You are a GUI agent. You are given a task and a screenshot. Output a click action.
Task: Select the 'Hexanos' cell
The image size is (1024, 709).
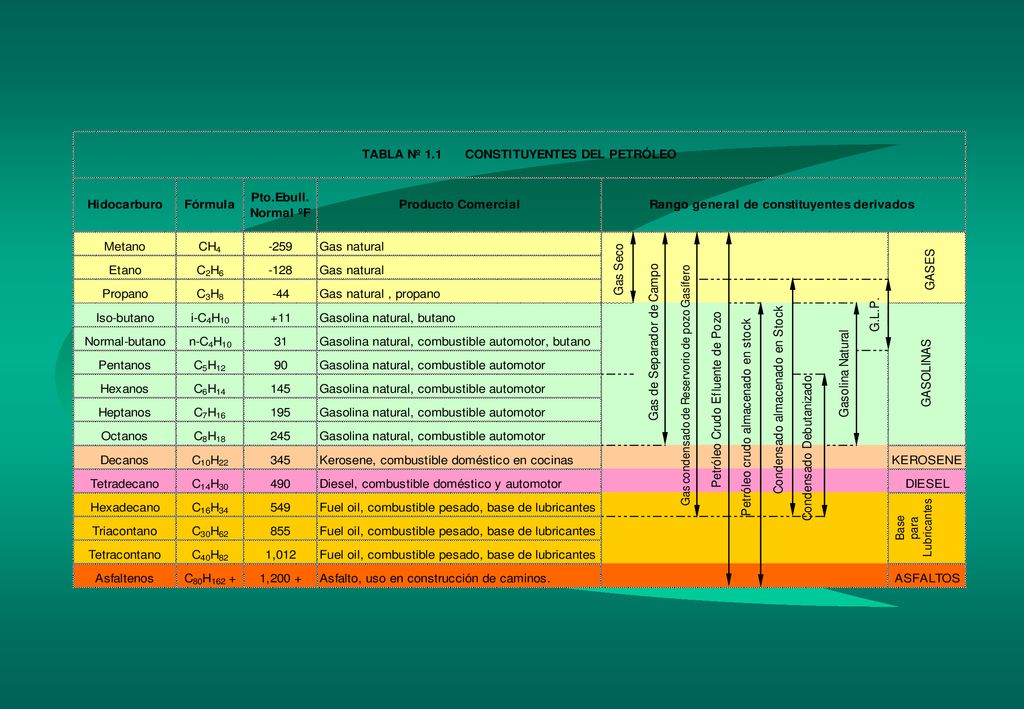pyautogui.click(x=125, y=388)
